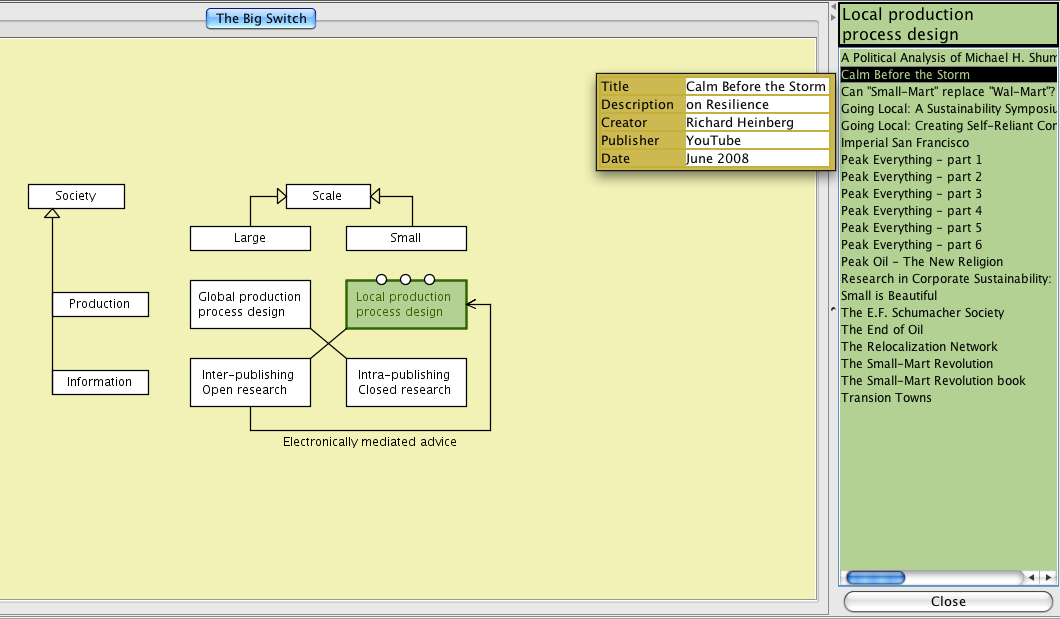Select the Inter-publishing Open research node
This screenshot has width=1060, height=619.
click(250, 382)
